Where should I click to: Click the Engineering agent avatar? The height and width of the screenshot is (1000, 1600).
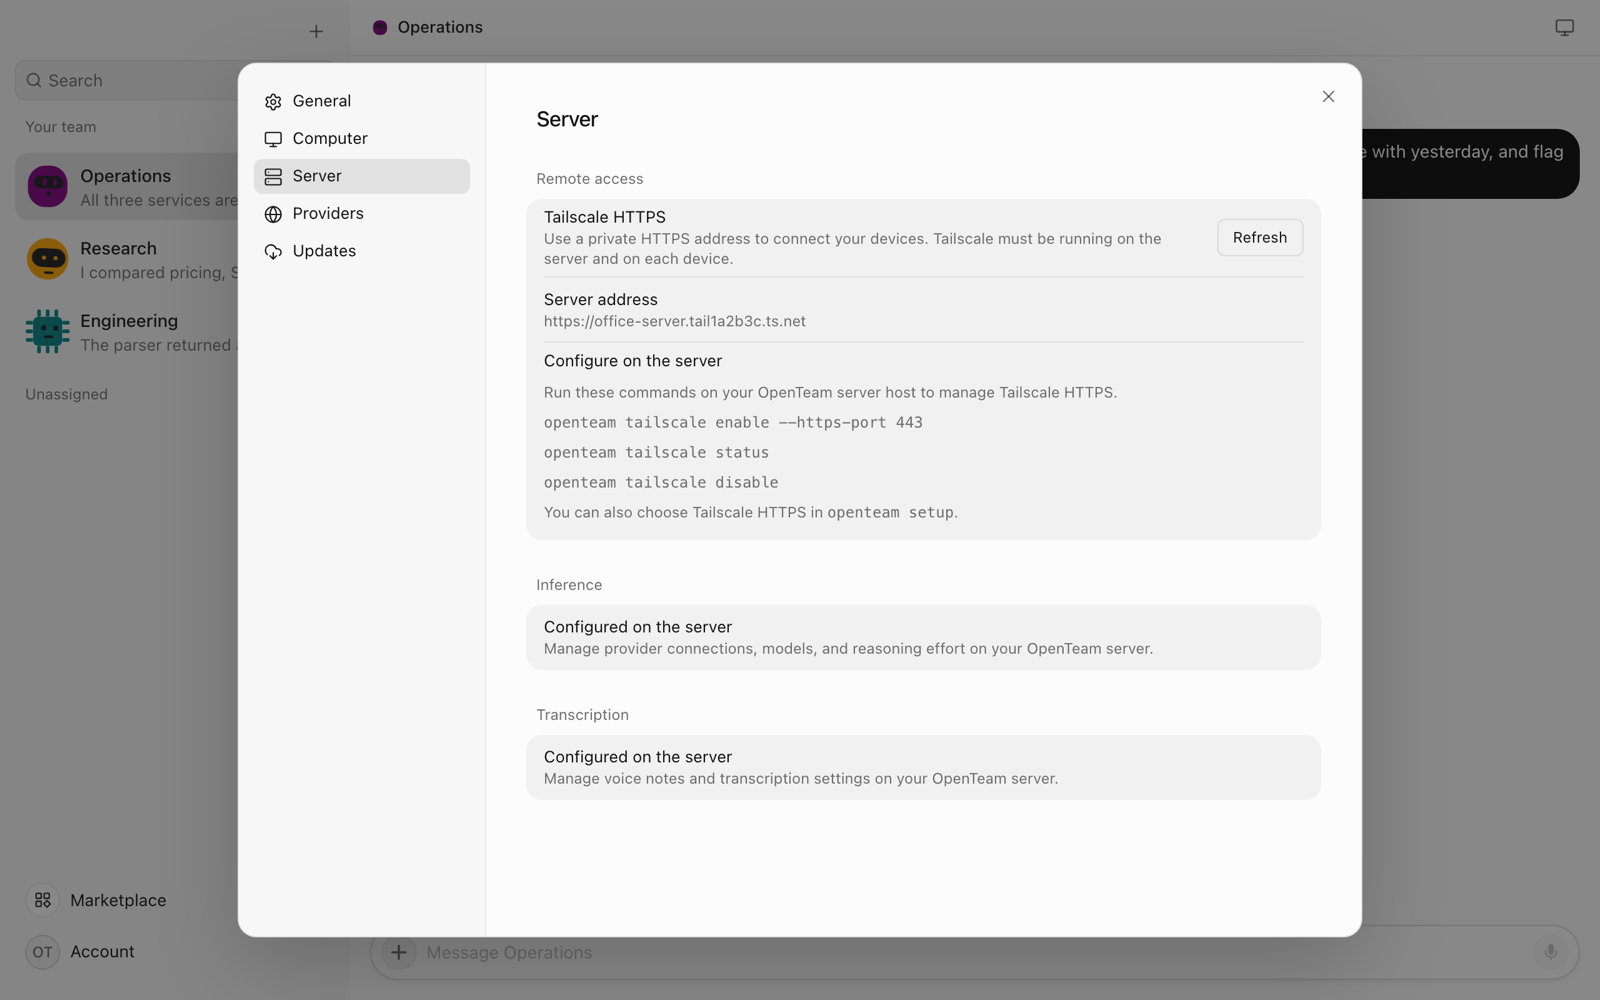click(48, 332)
